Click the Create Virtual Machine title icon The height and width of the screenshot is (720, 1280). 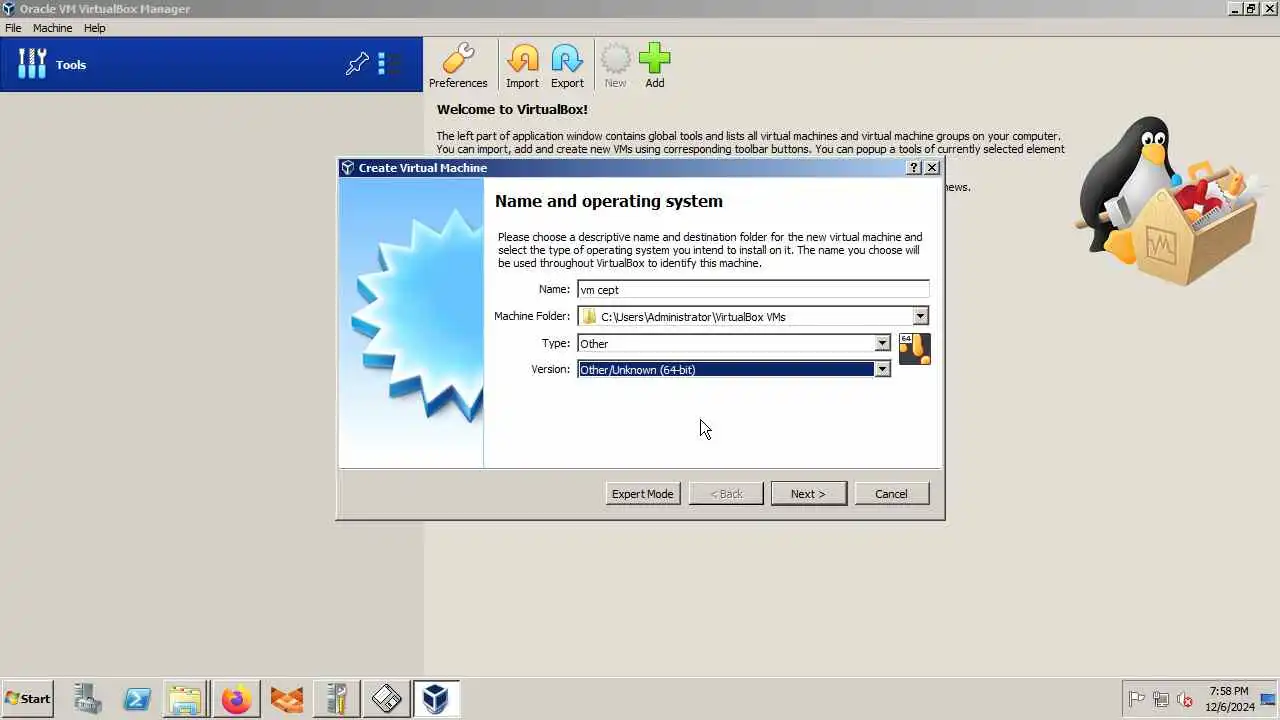pos(347,168)
